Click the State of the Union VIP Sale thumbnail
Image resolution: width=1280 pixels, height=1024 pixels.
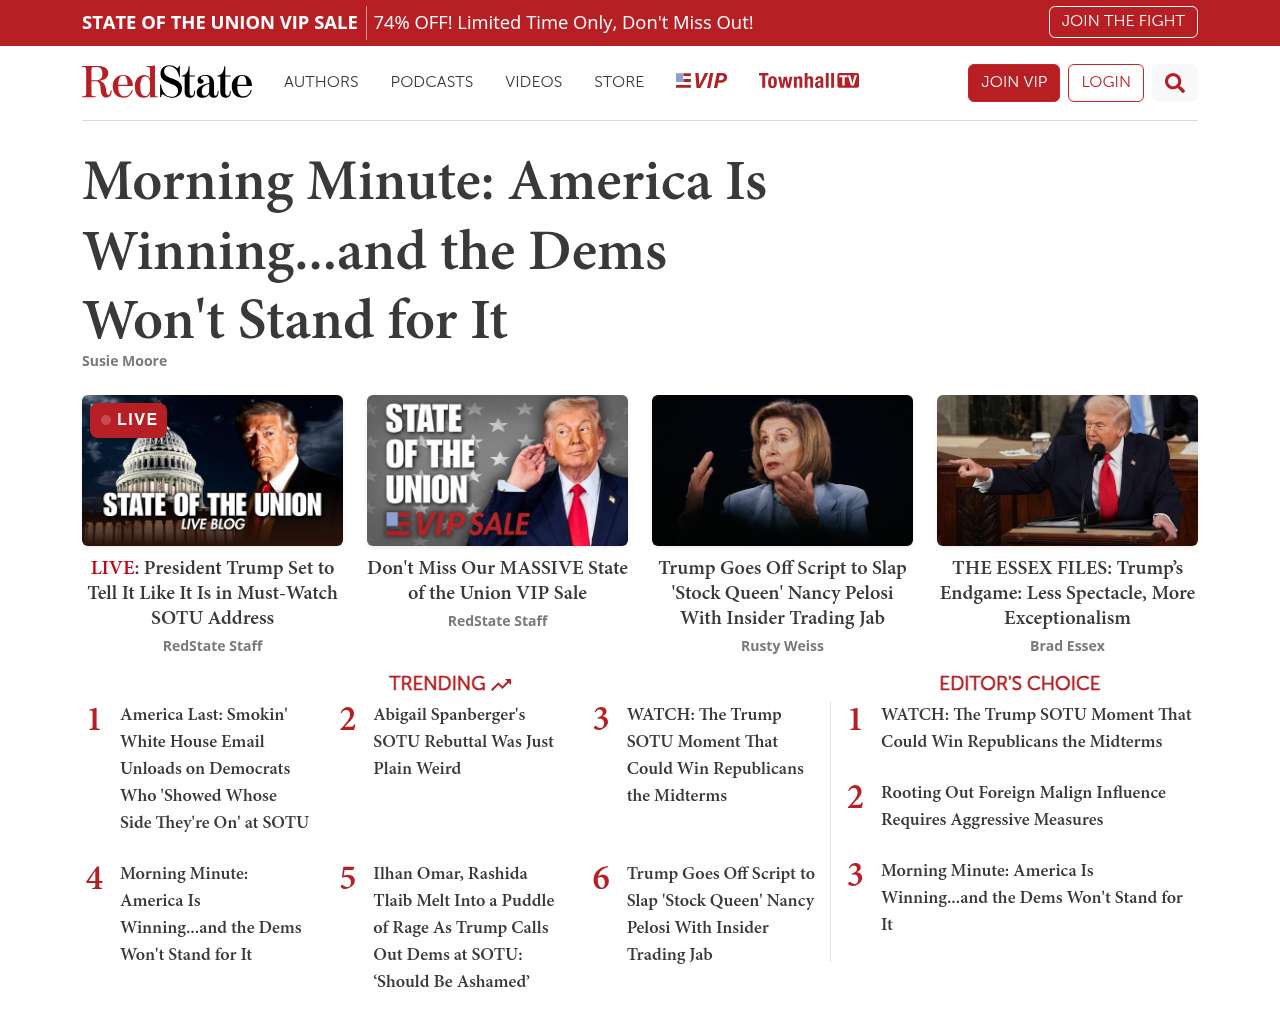point(497,470)
